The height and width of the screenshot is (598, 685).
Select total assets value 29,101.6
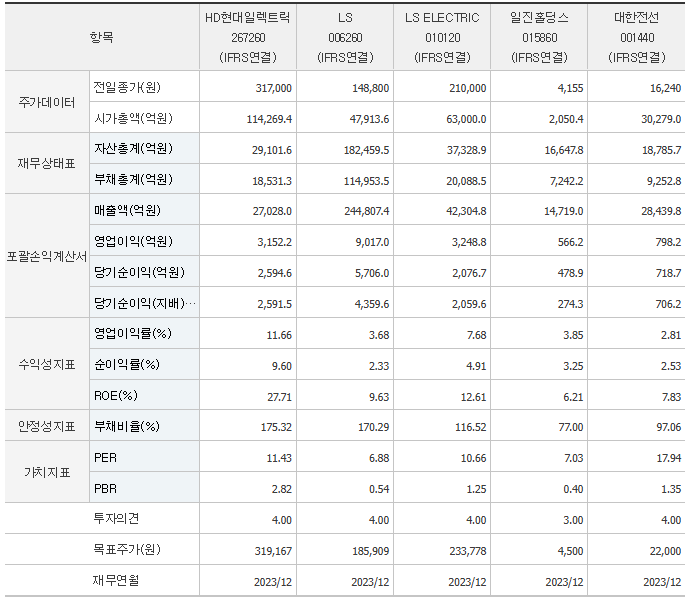coord(272,150)
